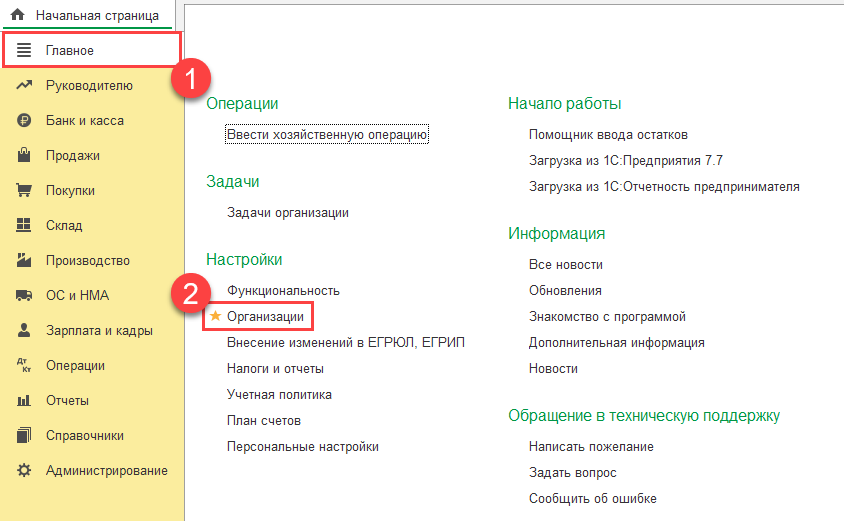Click the ruble coin icon for Банк и касса
Viewport: 844px width, 521px height.
(x=24, y=121)
